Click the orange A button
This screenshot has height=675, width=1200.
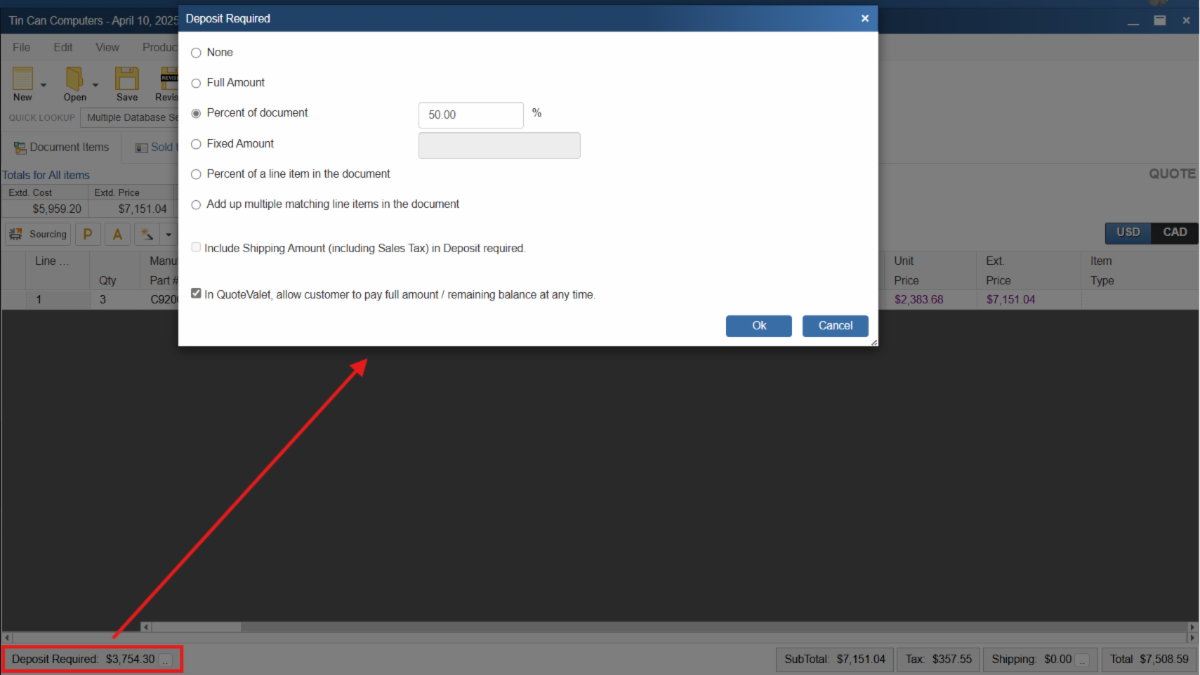(117, 234)
